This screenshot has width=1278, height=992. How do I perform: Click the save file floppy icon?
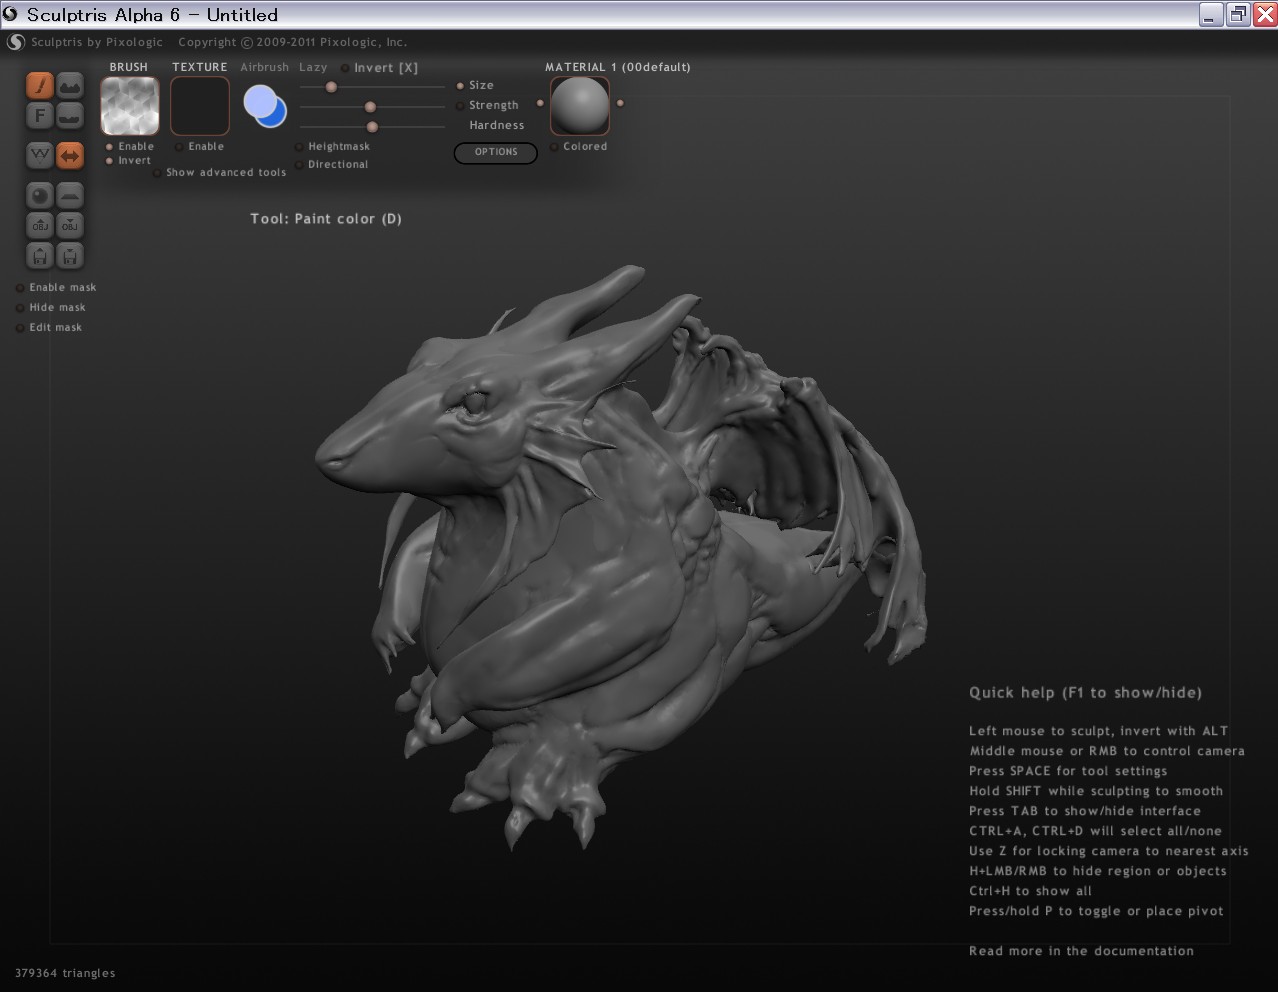[70, 256]
